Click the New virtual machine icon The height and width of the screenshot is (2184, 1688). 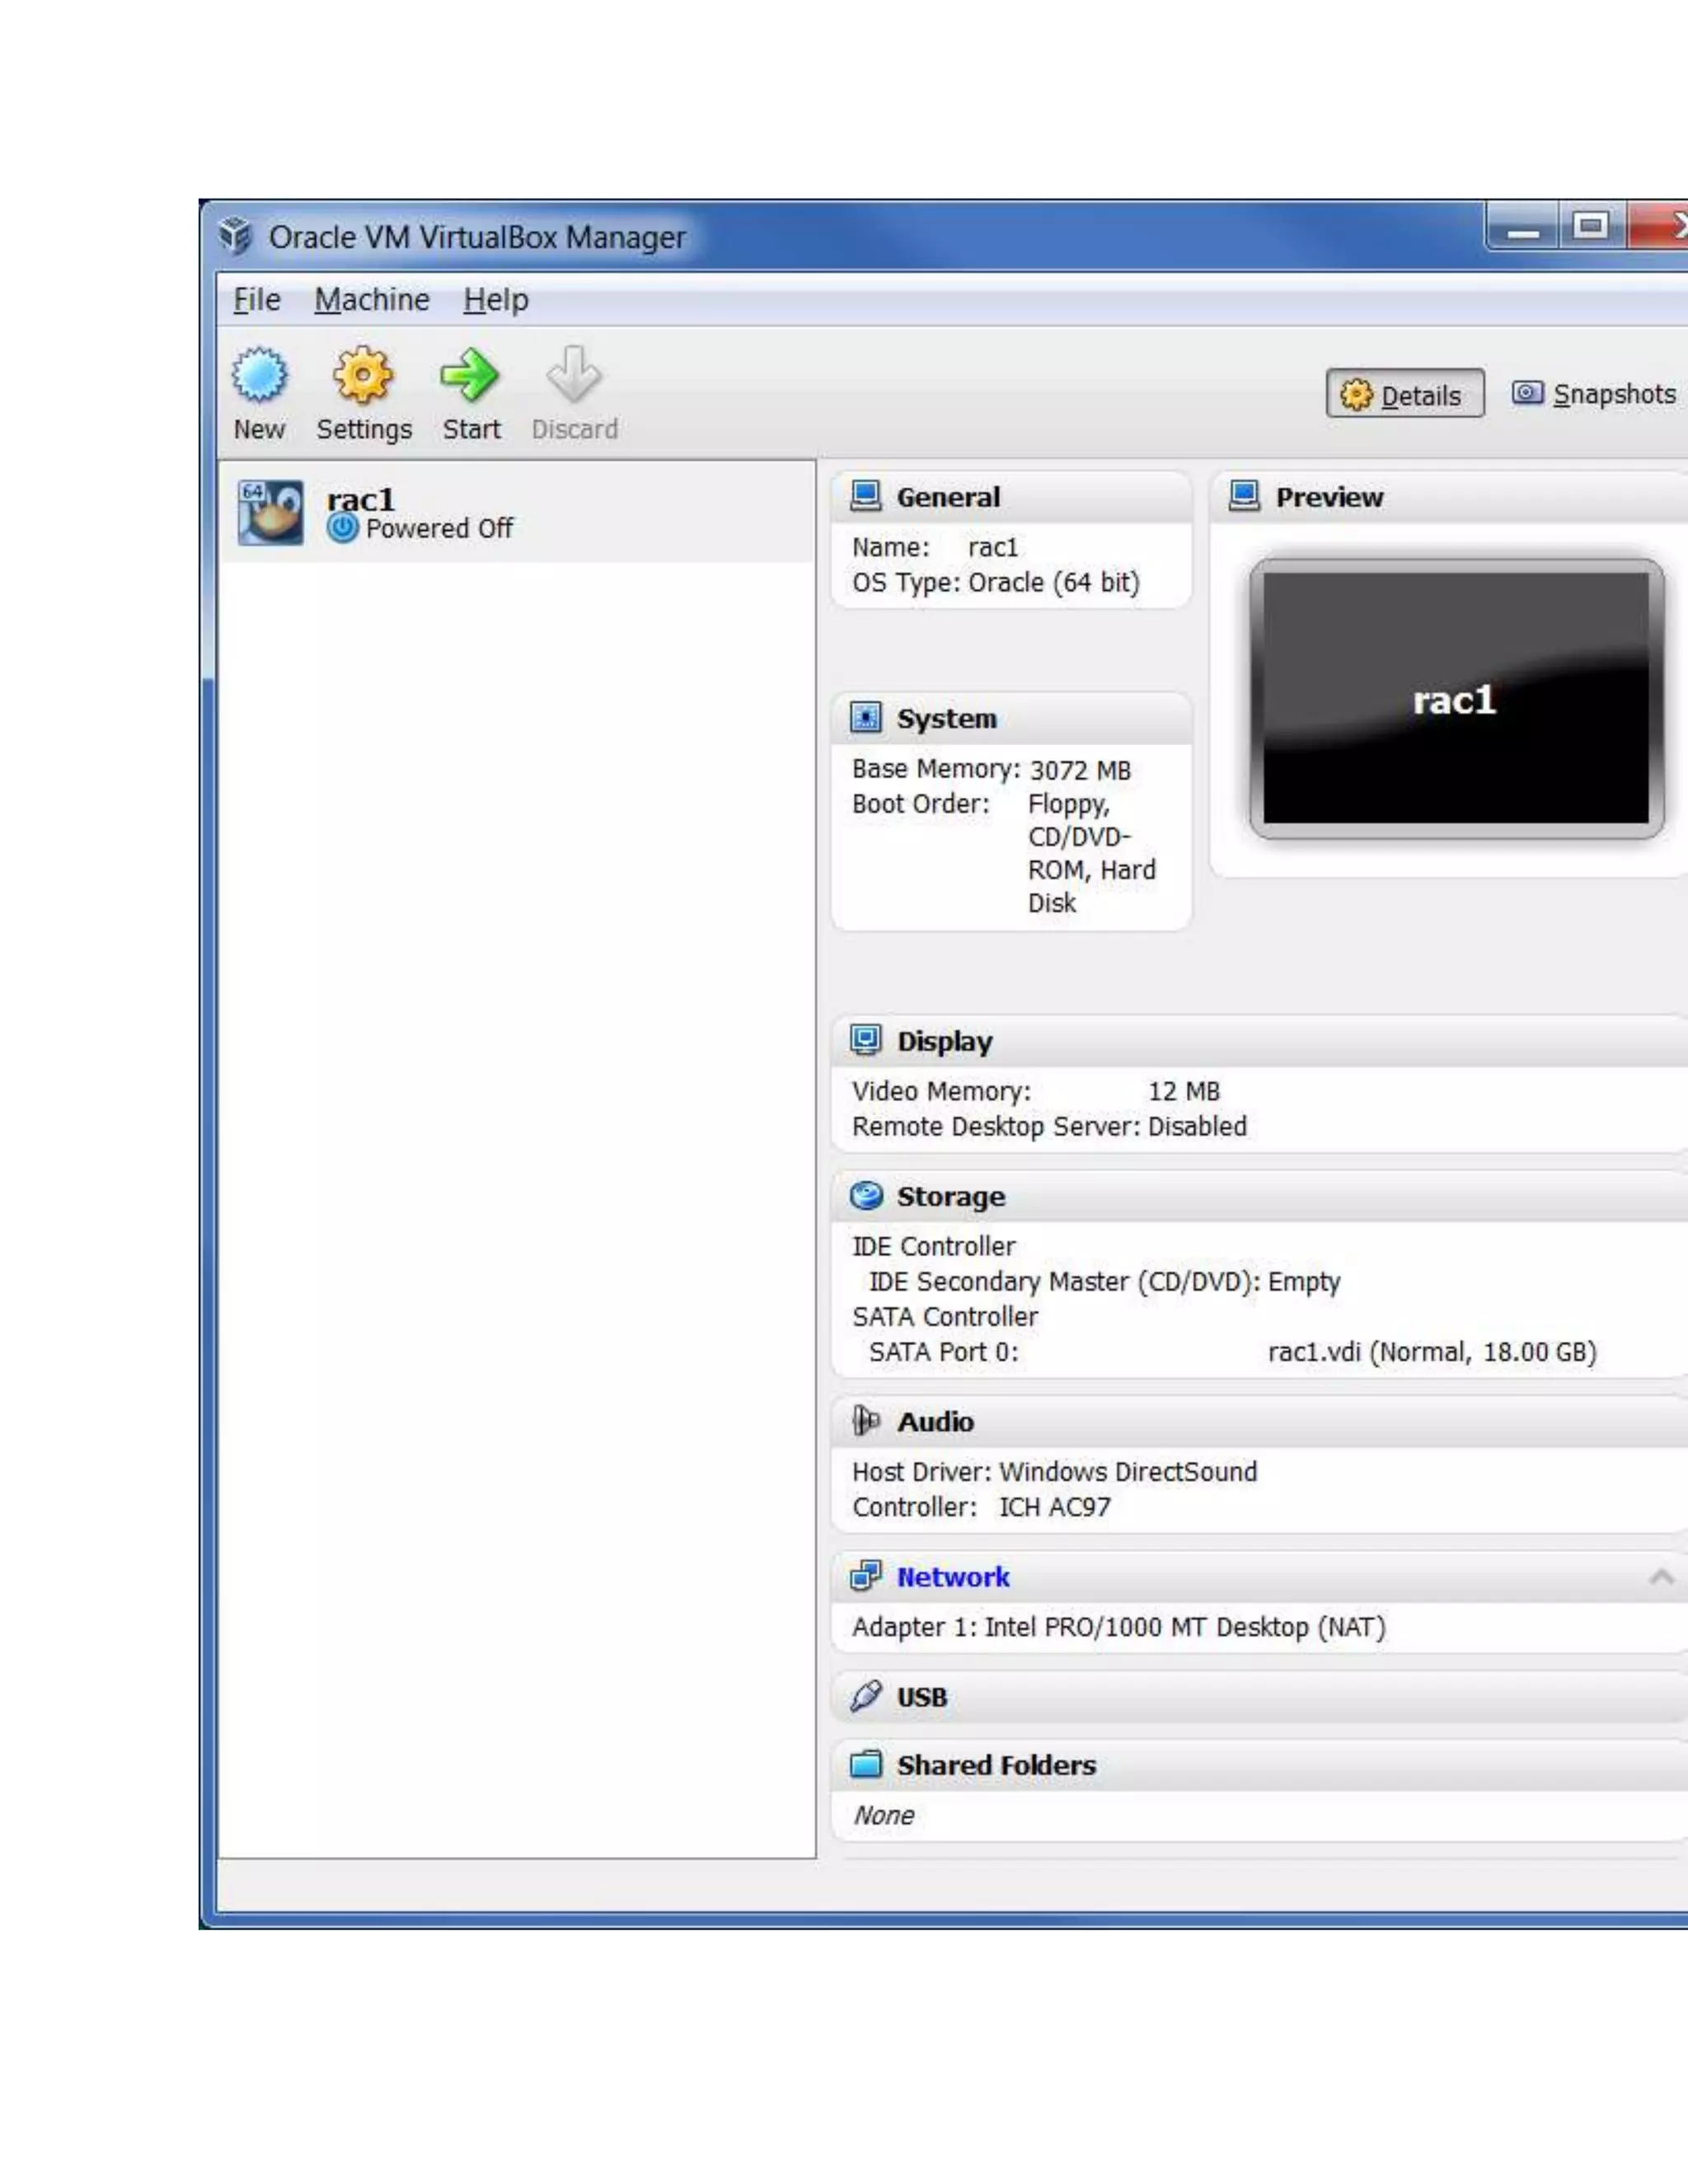[259, 376]
